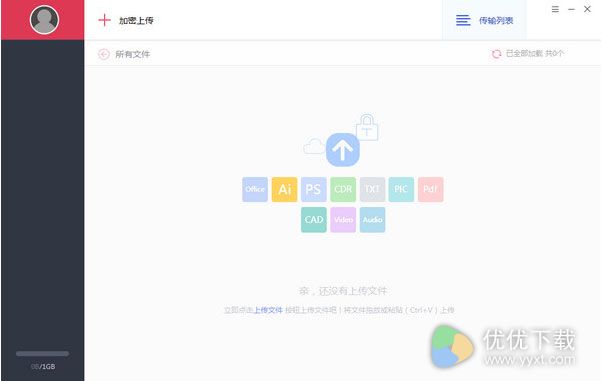The width and height of the screenshot is (602, 381).
Task: Click the padlock icon above the upload arrow
Action: (367, 127)
